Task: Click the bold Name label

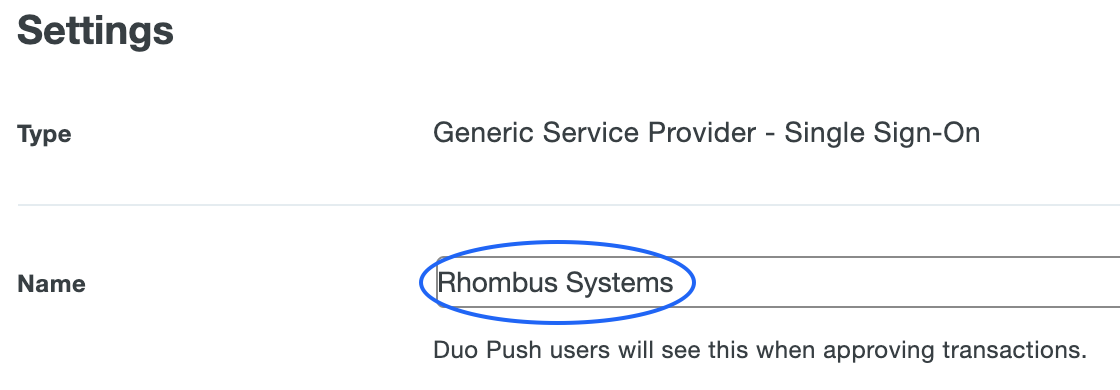Action: coord(51,284)
